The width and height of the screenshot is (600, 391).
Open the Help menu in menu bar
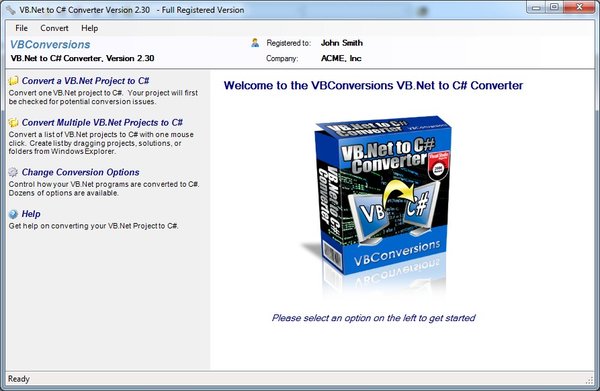[x=90, y=28]
